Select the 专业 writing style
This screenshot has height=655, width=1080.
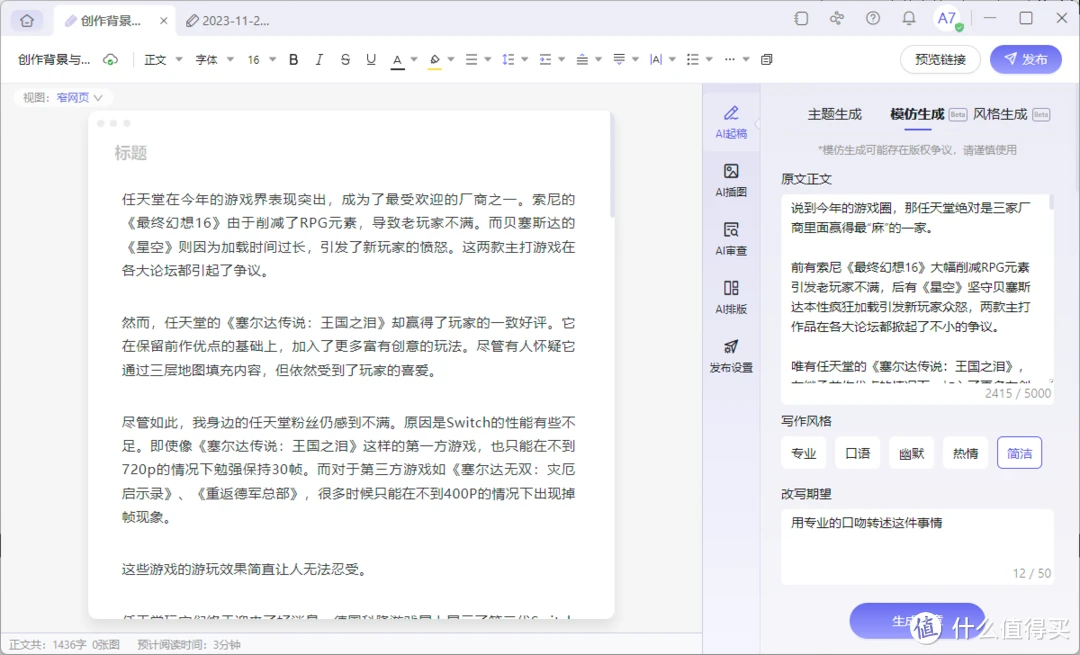pyautogui.click(x=804, y=453)
